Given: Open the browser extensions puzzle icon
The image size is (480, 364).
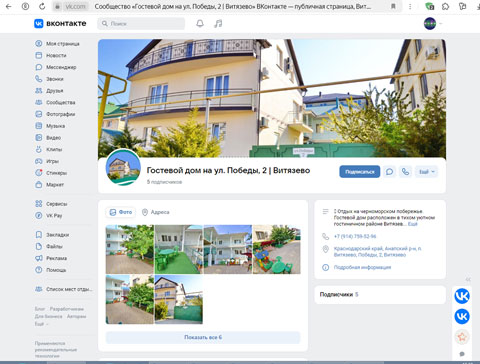Looking at the screenshot, I should [x=445, y=6].
